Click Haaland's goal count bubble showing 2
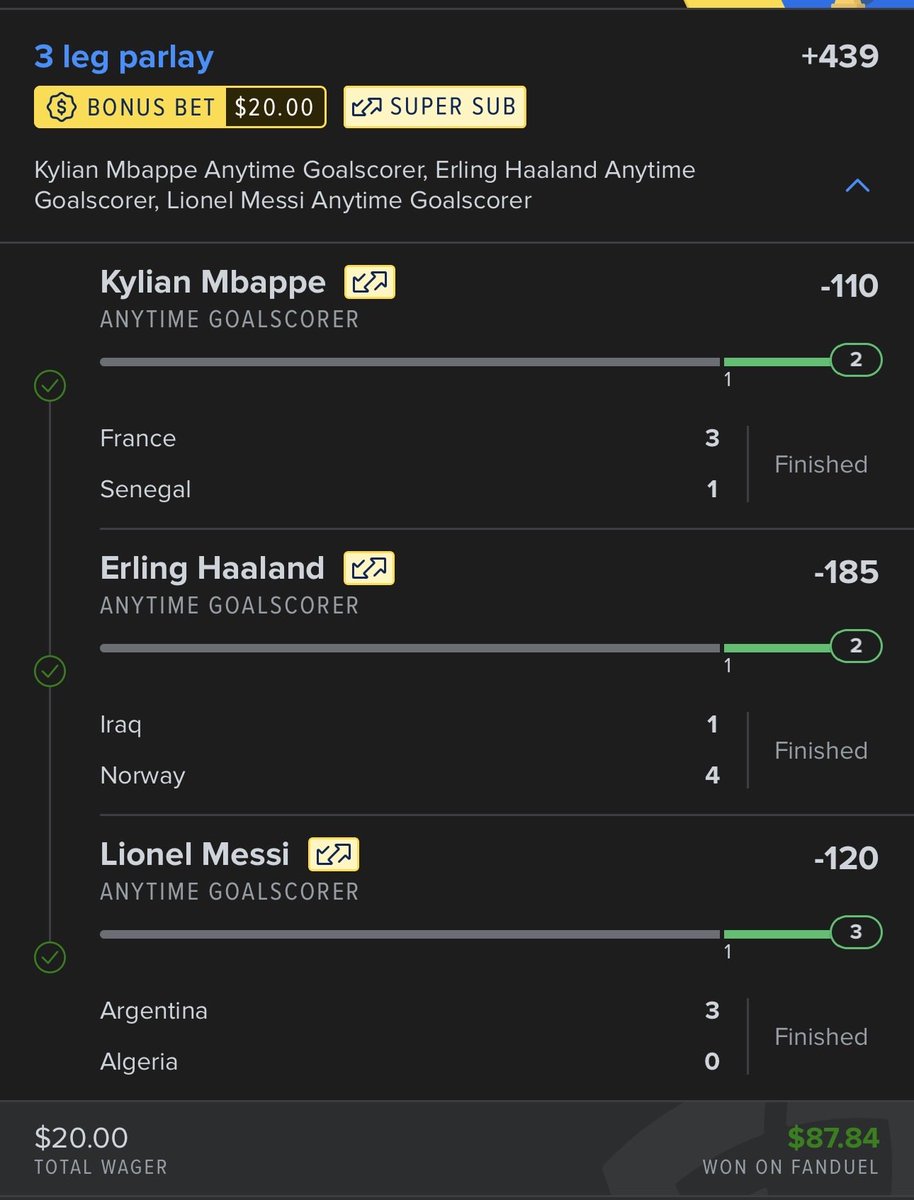Image resolution: width=914 pixels, height=1200 pixels. click(x=856, y=646)
